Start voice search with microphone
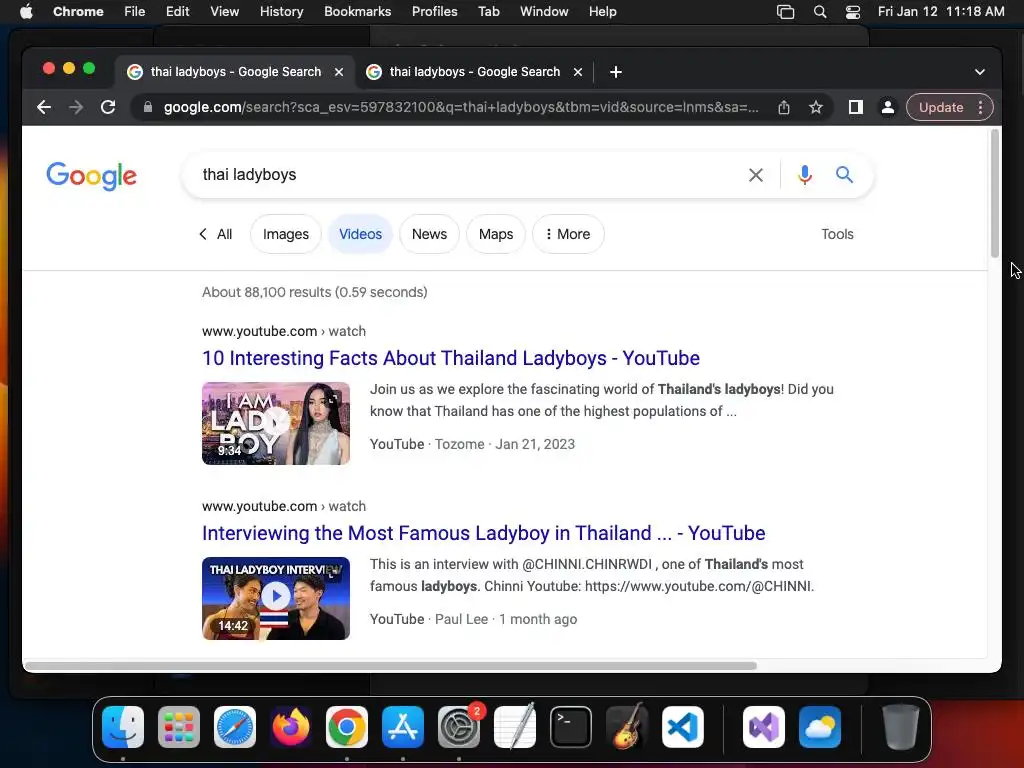1024x768 pixels. pyautogui.click(x=805, y=175)
